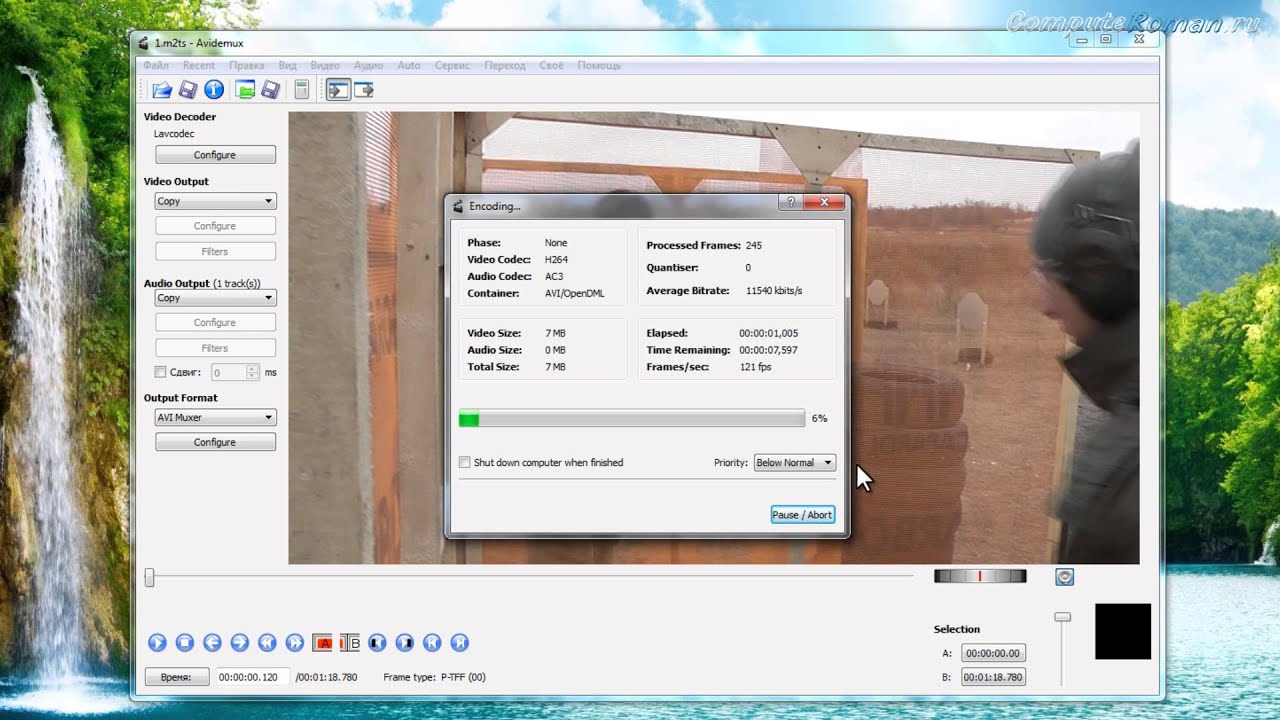Click Filters under Audio Output
1280x720 pixels.
coord(215,348)
